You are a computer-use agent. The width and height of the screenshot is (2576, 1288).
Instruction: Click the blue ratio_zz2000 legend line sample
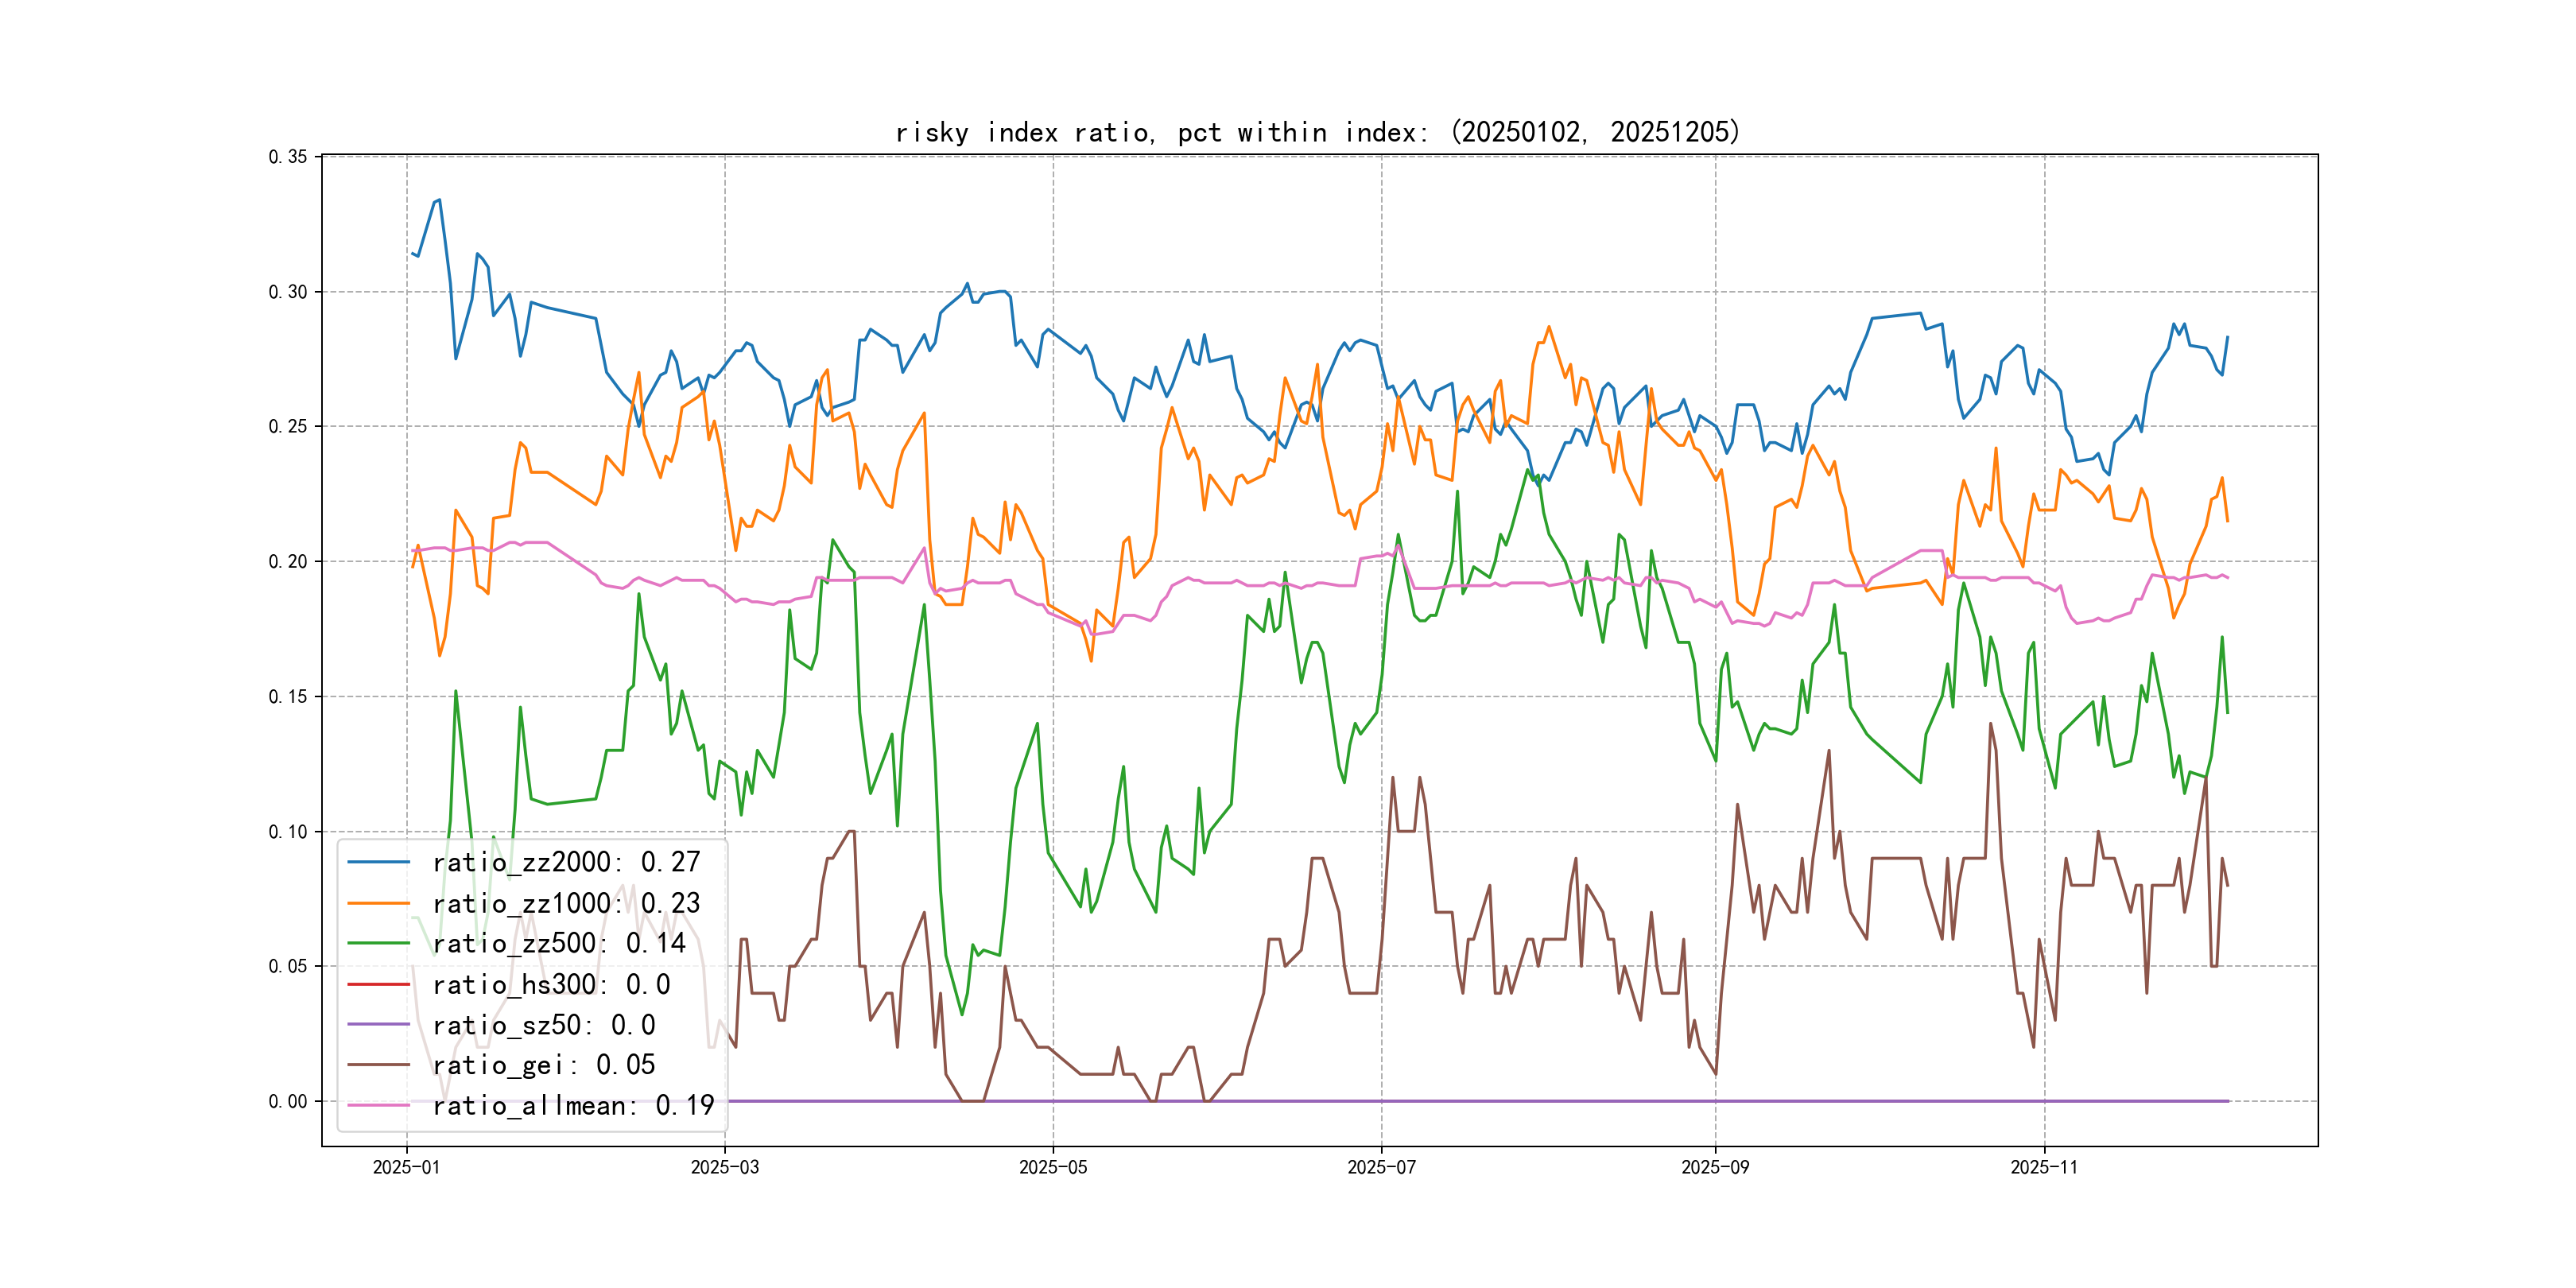coord(378,862)
